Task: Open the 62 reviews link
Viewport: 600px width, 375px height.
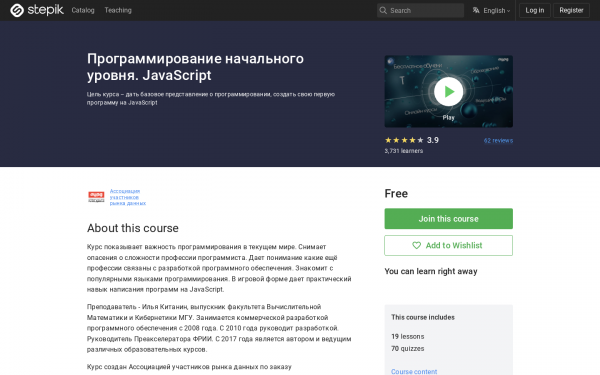Action: [498, 140]
